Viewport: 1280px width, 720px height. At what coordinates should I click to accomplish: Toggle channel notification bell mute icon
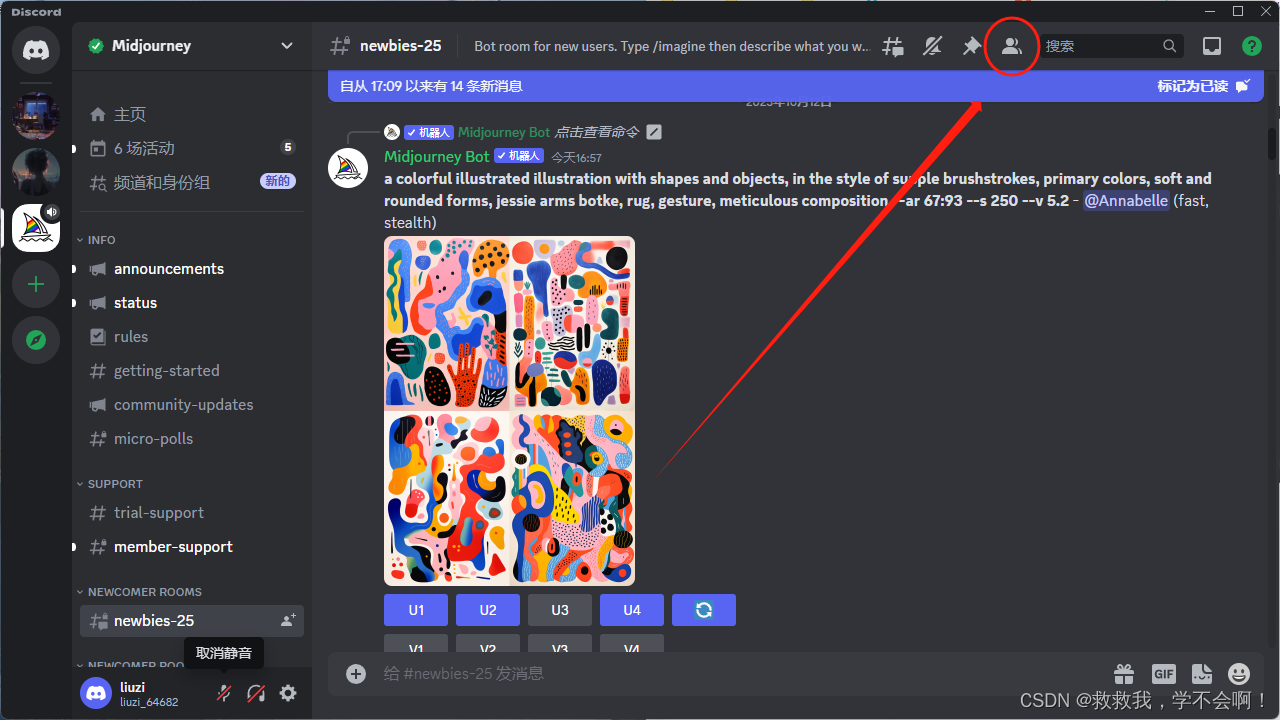pyautogui.click(x=932, y=46)
